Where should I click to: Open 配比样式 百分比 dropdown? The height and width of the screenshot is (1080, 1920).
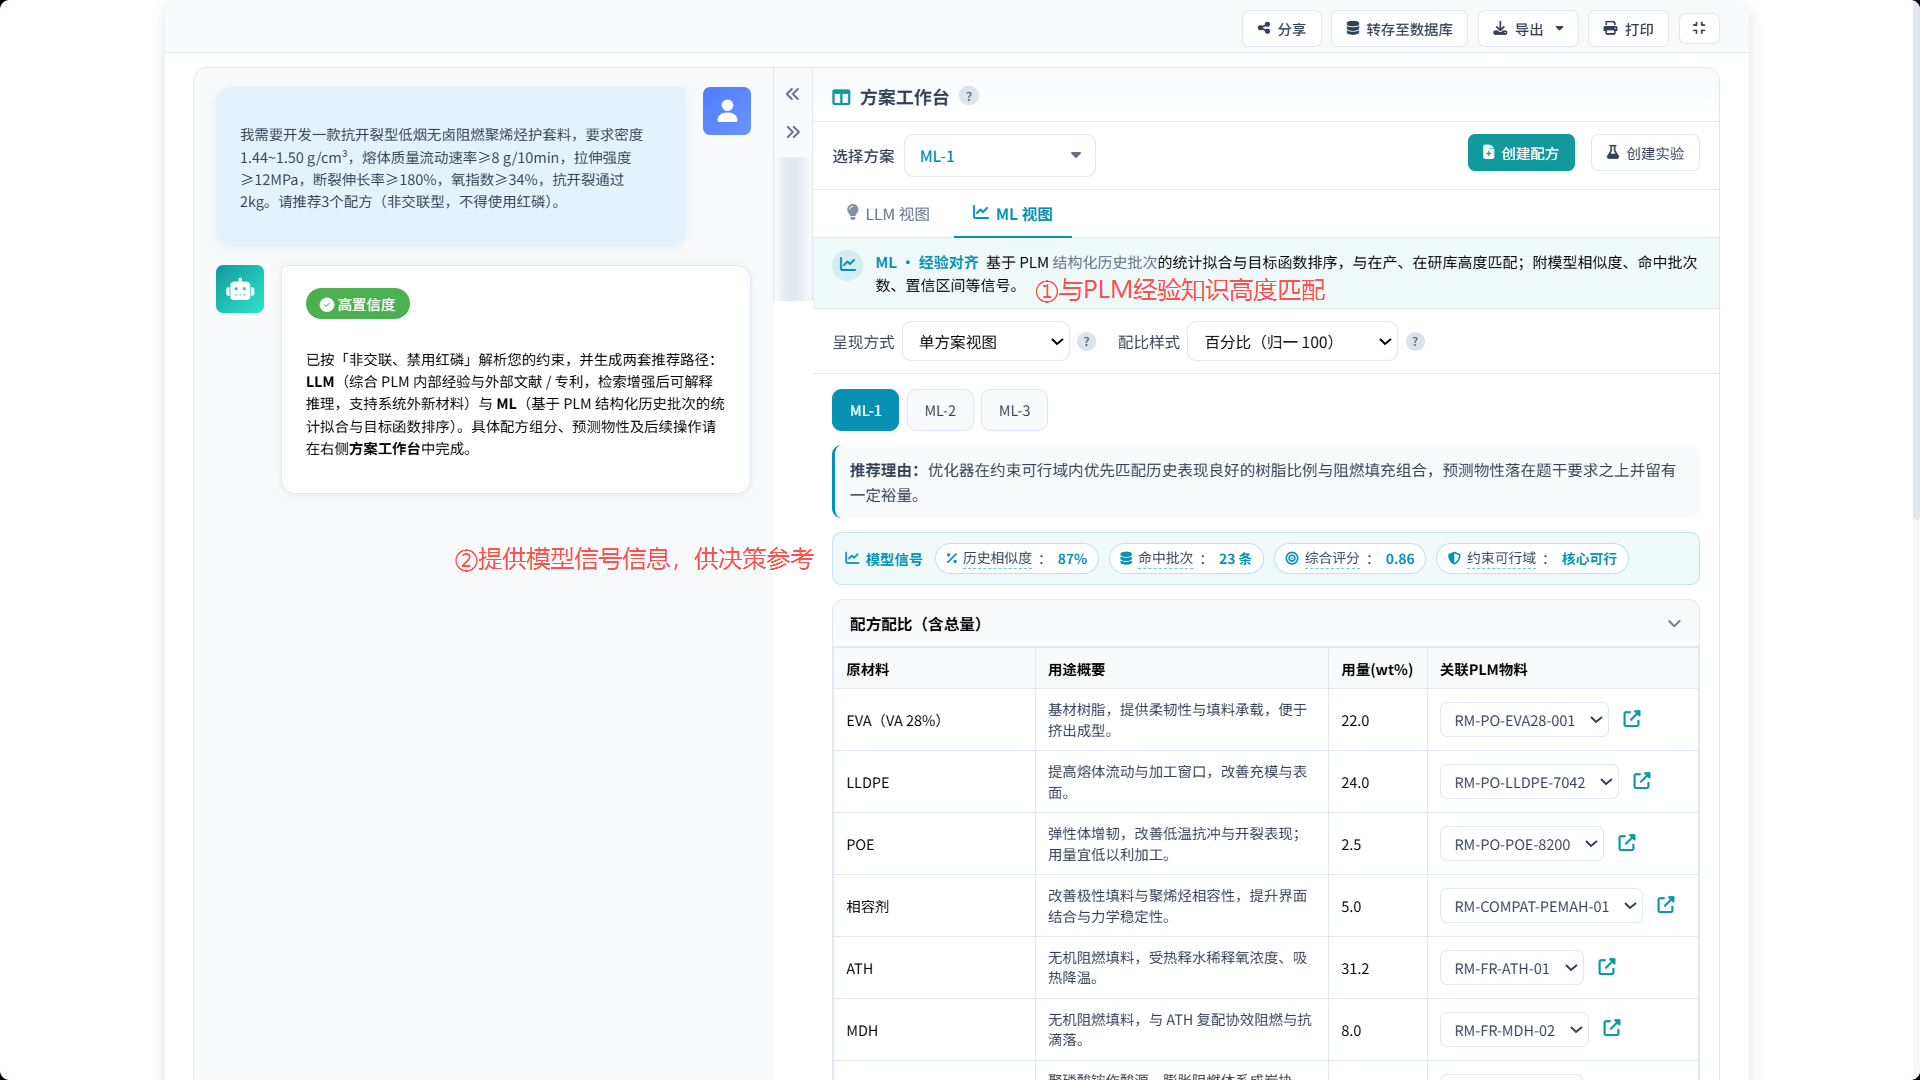1292,342
